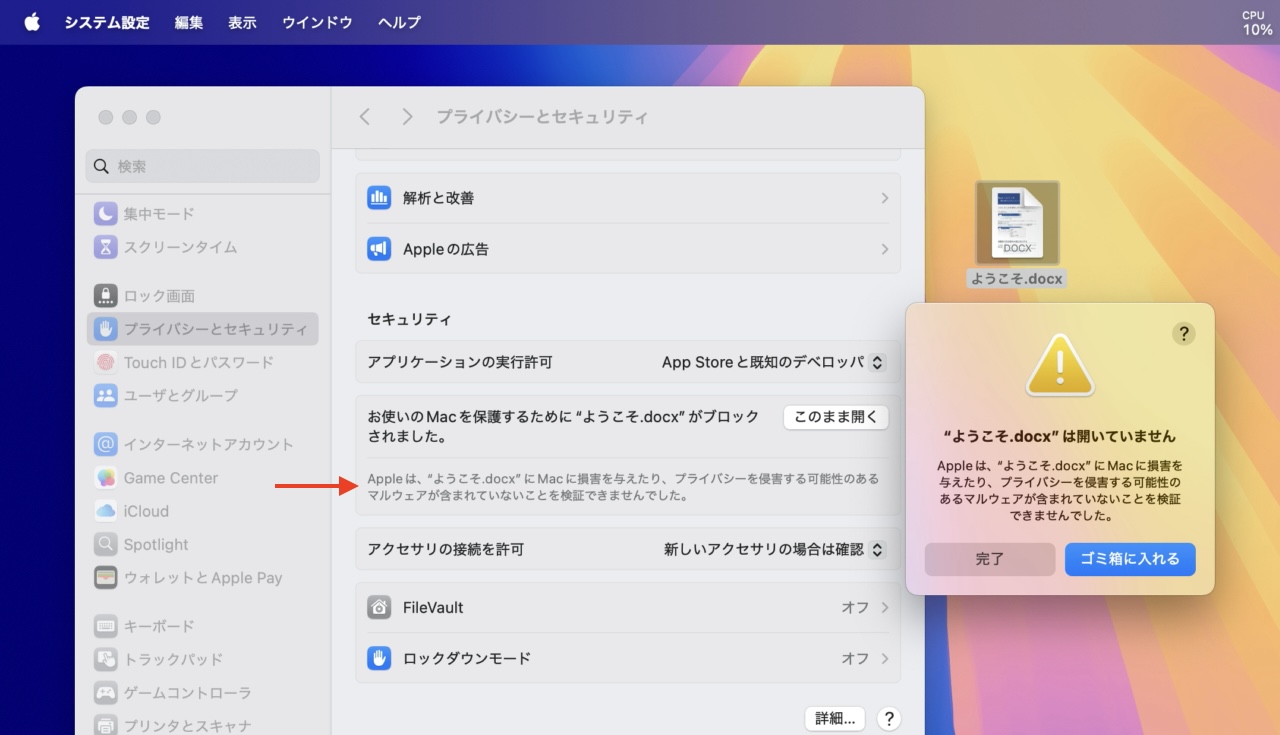Click the FileVault house-lock icon

[379, 607]
